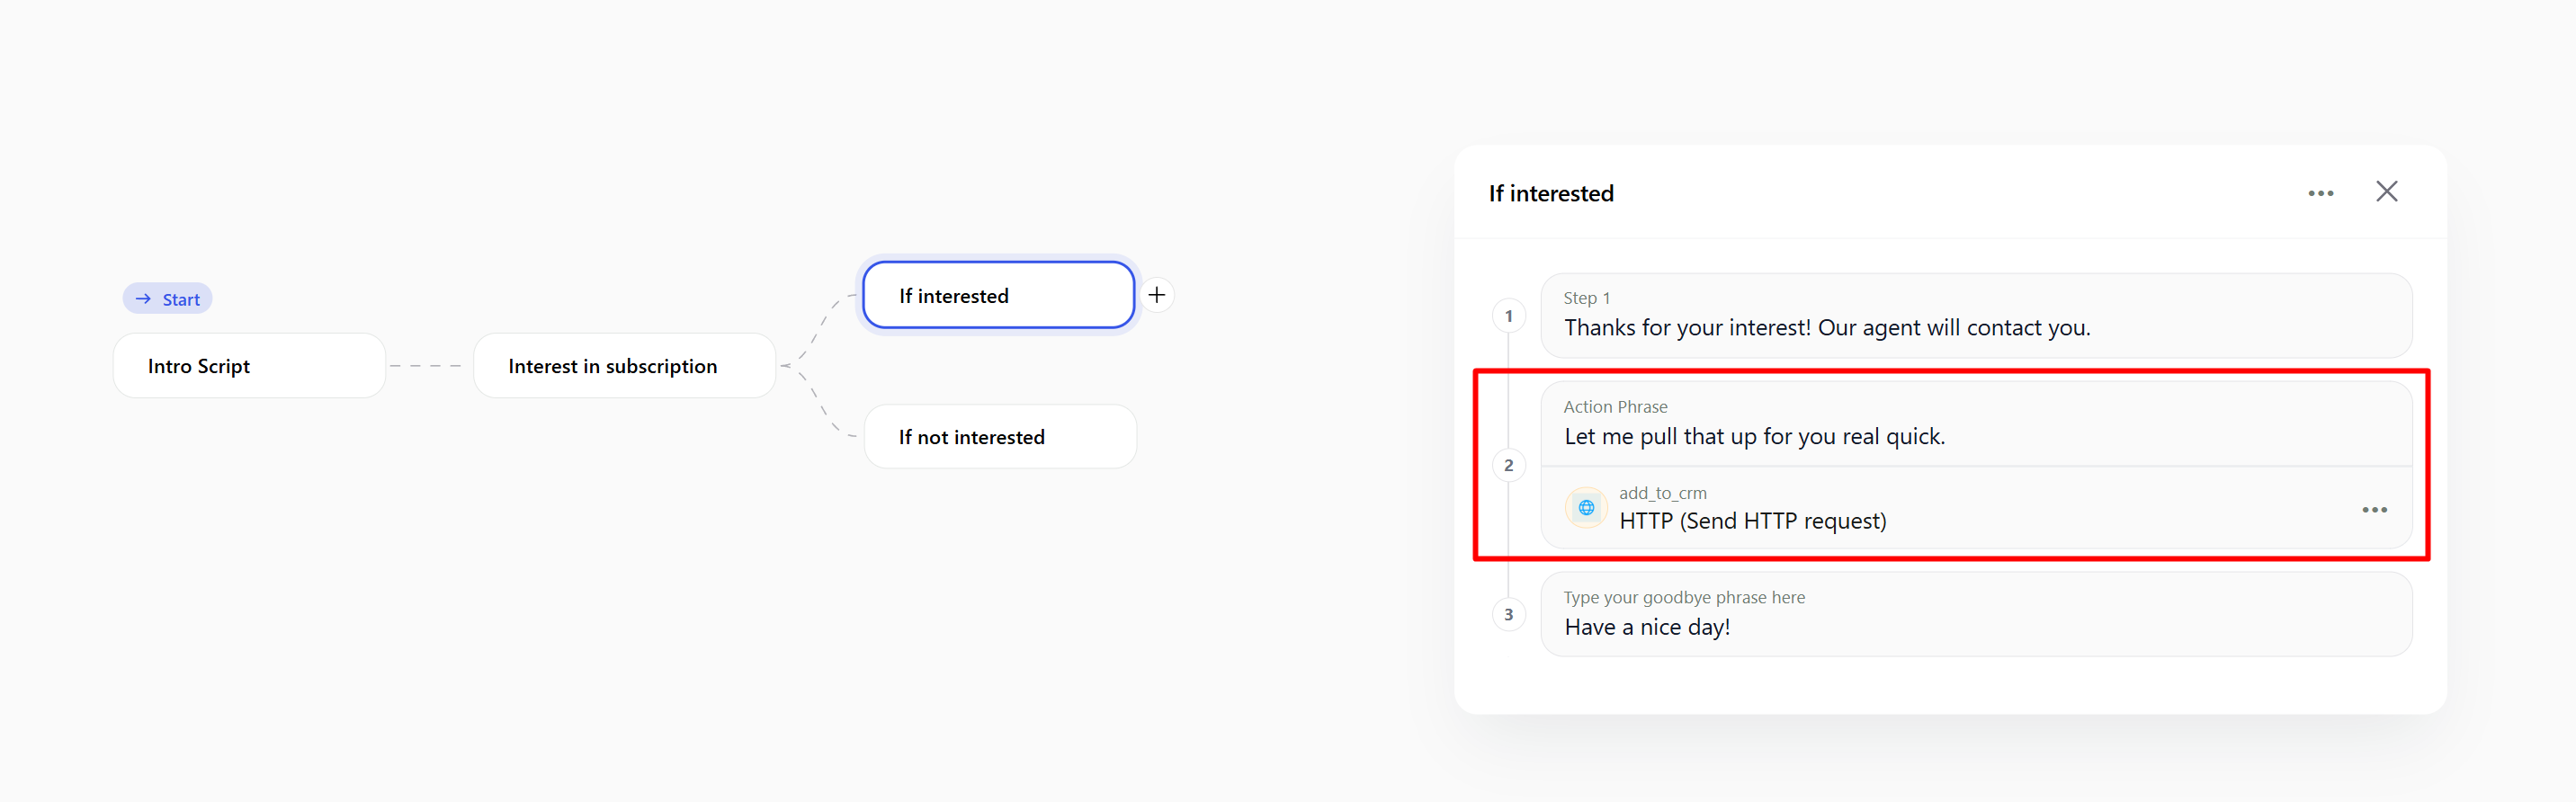Select the Interest in subscription node
The height and width of the screenshot is (802, 2576).
(624, 365)
